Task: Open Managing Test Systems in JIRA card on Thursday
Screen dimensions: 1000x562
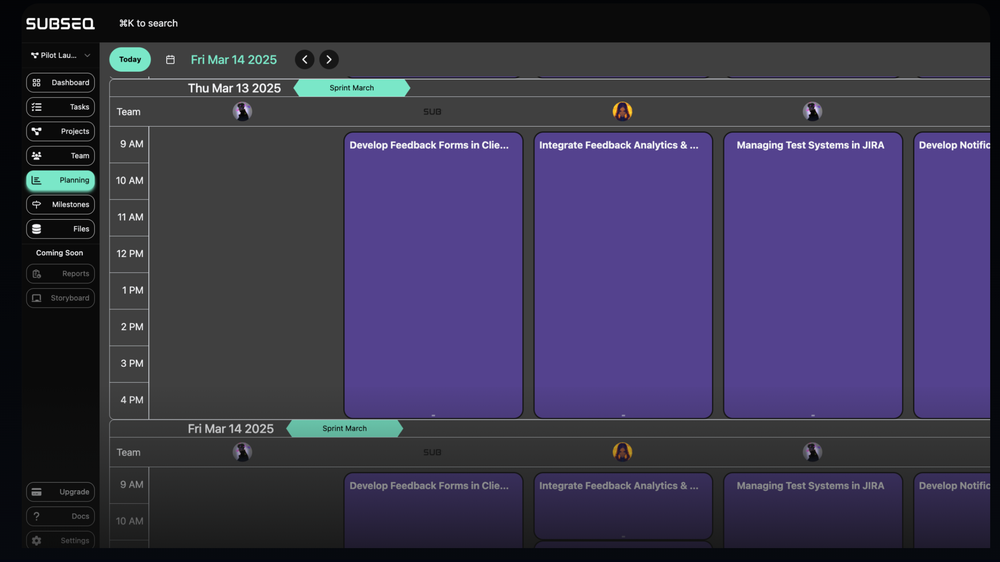Action: click(x=812, y=274)
